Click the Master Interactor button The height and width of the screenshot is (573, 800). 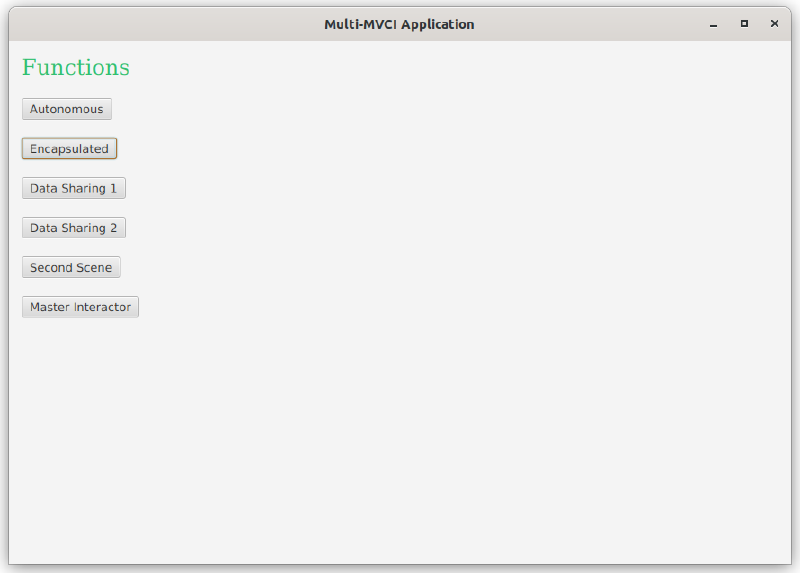[80, 307]
